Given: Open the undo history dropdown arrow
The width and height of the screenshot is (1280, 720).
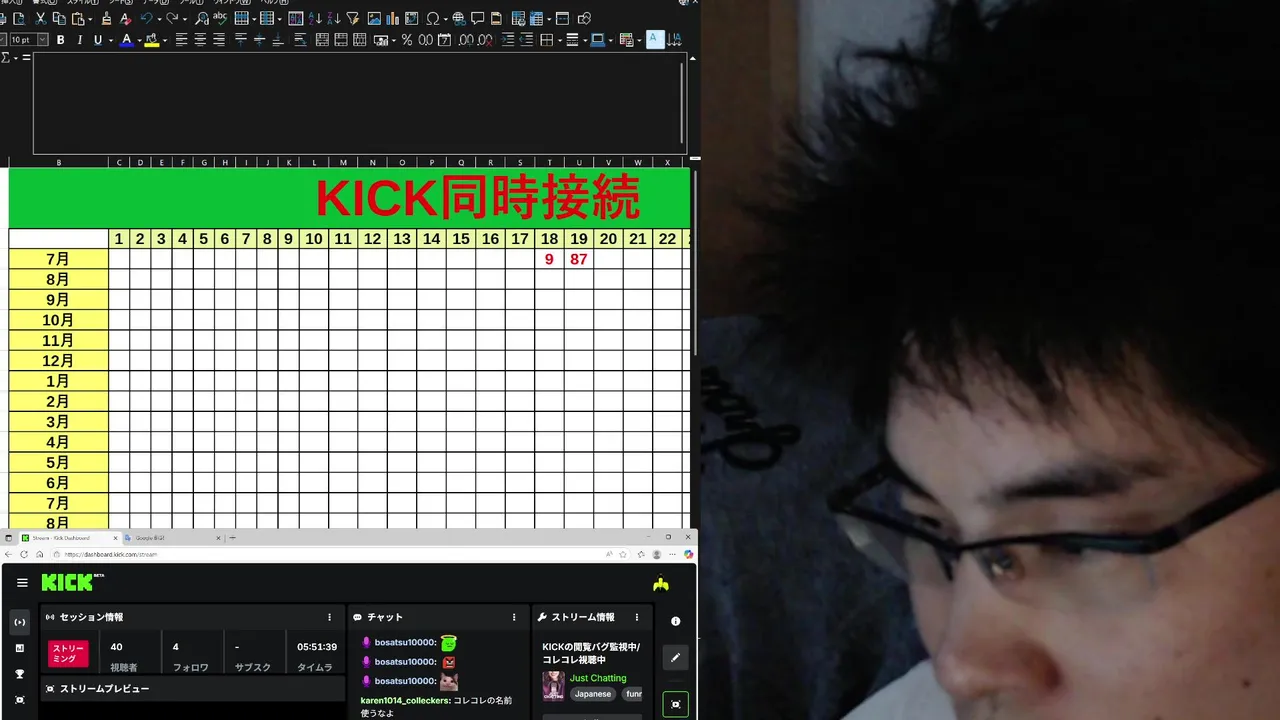Looking at the screenshot, I should point(159,19).
